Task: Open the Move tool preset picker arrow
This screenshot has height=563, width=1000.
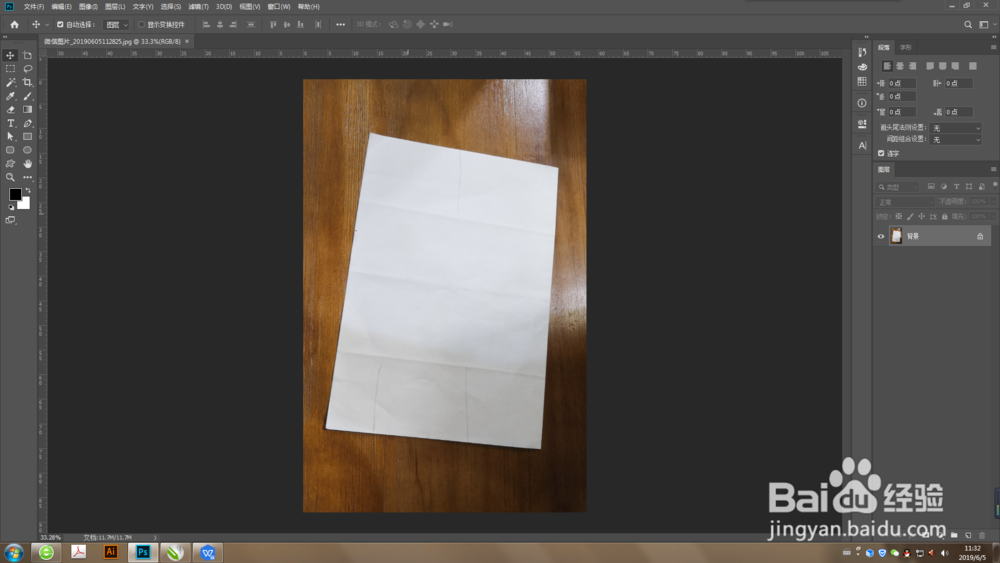Action: pyautogui.click(x=47, y=25)
